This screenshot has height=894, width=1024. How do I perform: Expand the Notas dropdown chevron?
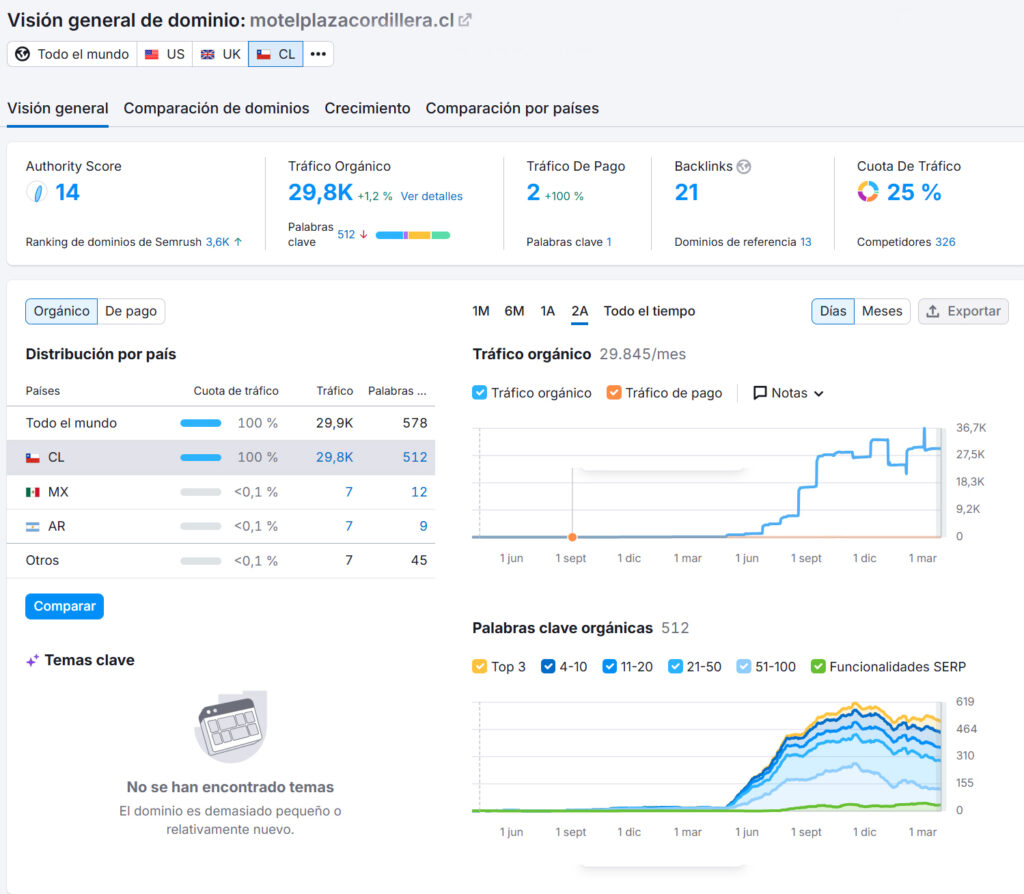point(819,394)
